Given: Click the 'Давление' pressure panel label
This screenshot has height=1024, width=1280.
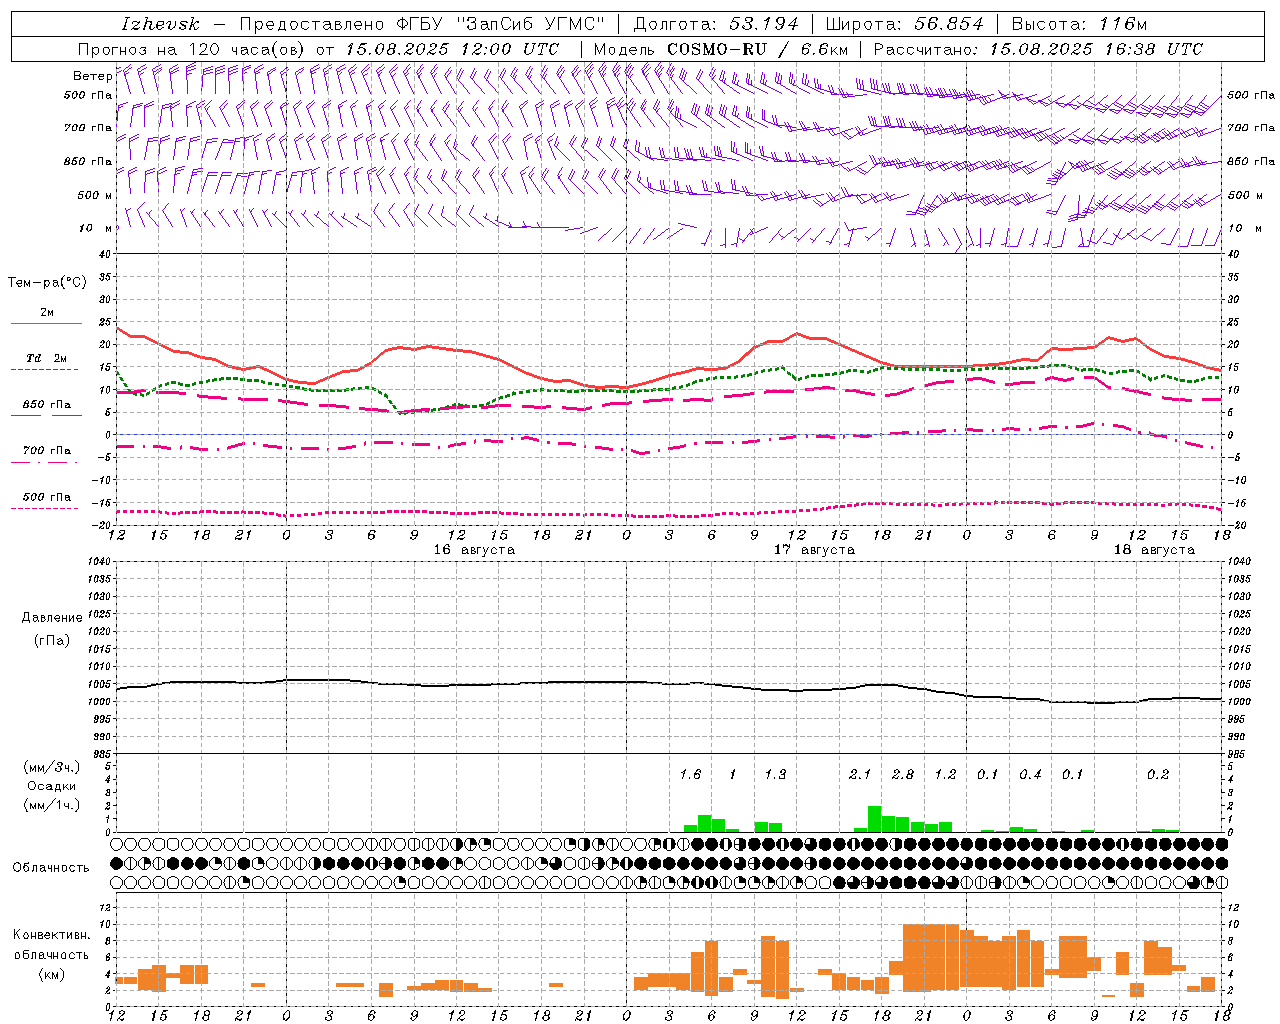Looking at the screenshot, I should [52, 618].
